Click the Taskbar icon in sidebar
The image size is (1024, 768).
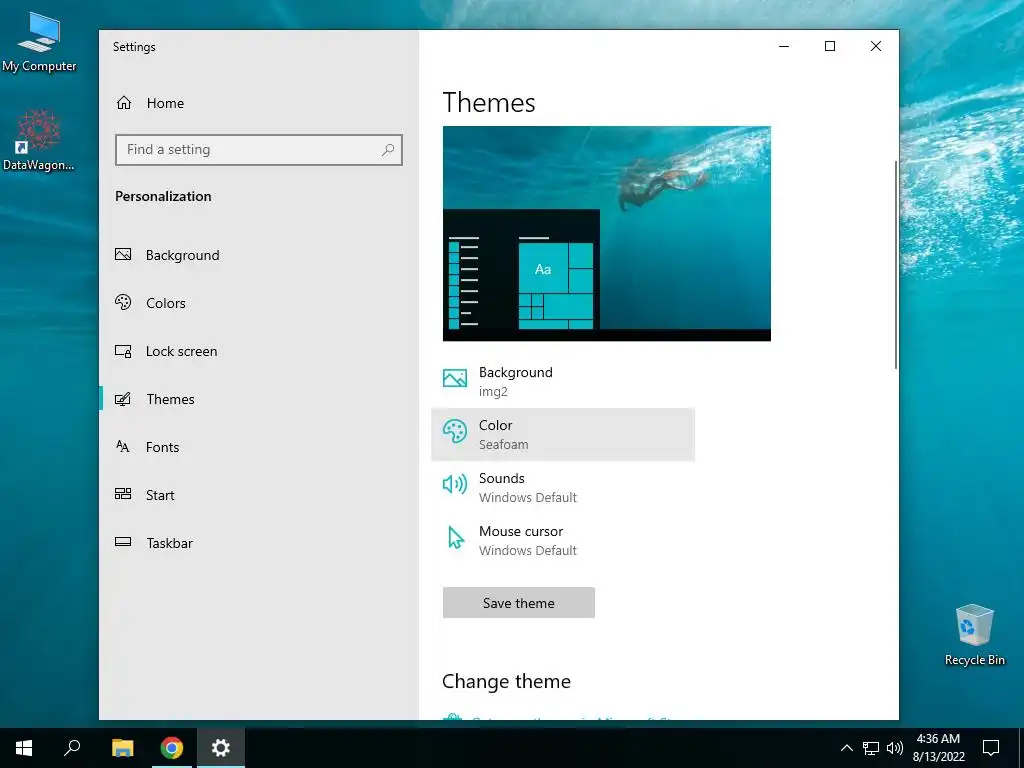pos(123,542)
